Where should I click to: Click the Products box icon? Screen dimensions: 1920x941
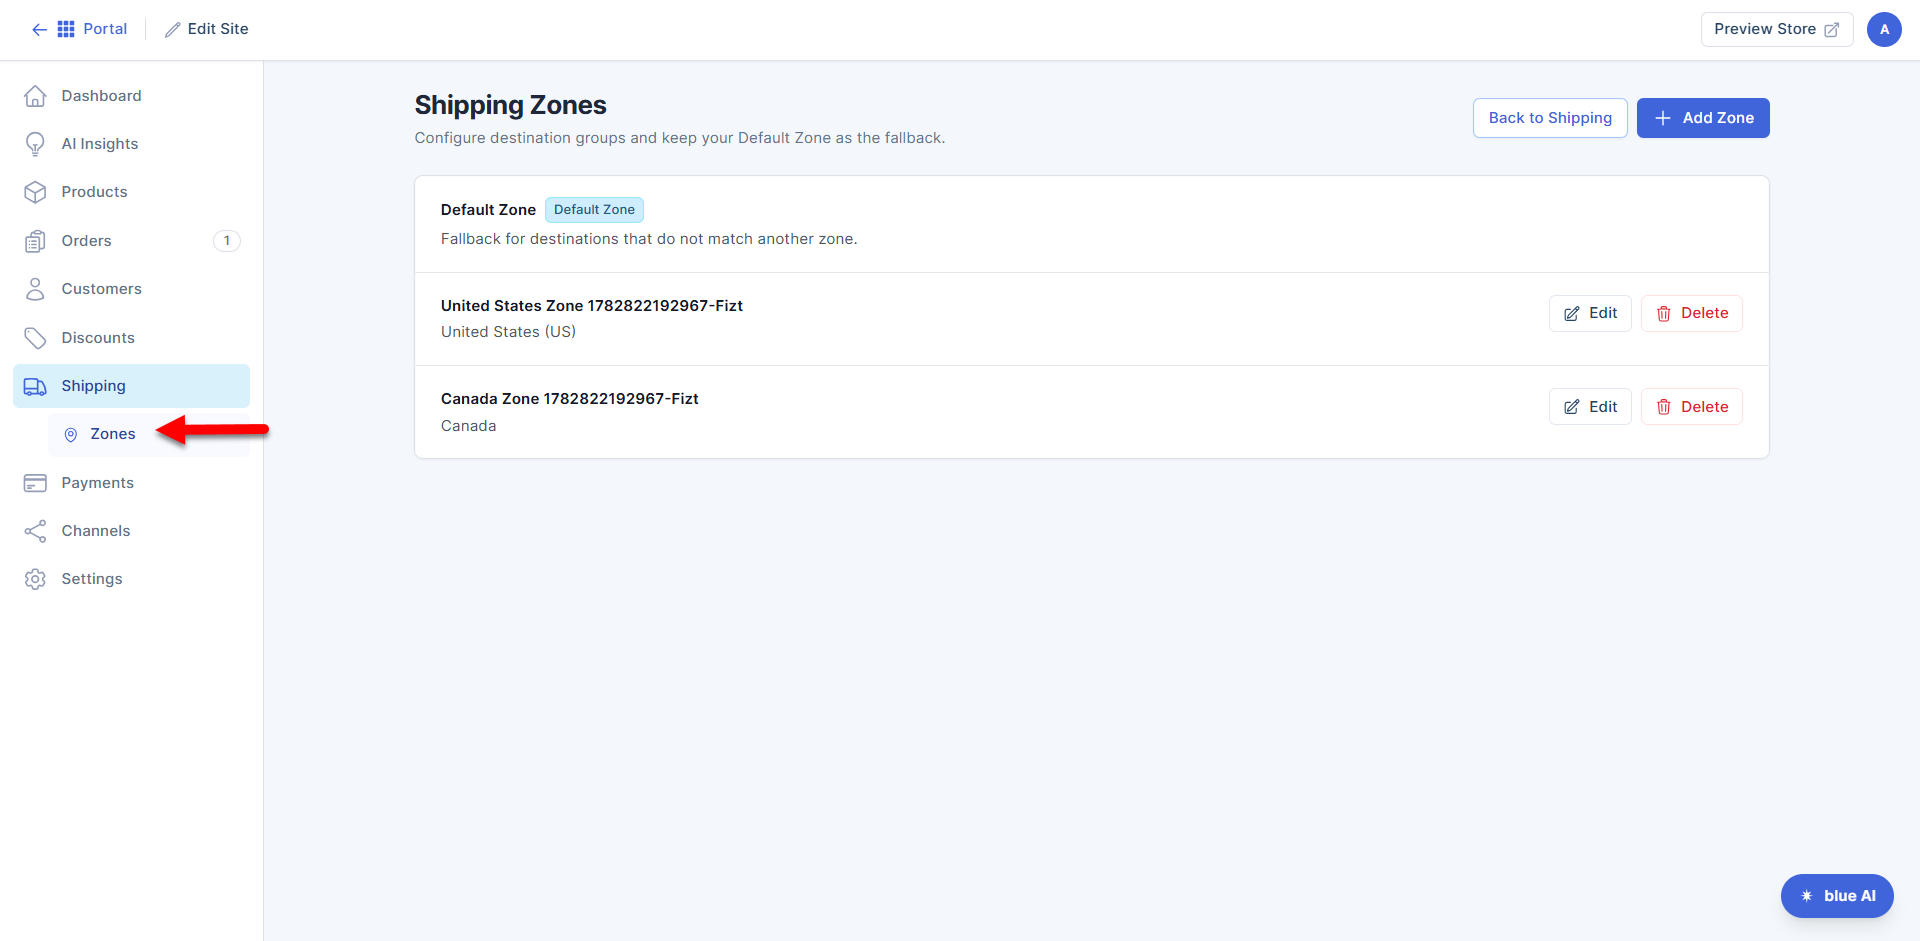coord(35,192)
